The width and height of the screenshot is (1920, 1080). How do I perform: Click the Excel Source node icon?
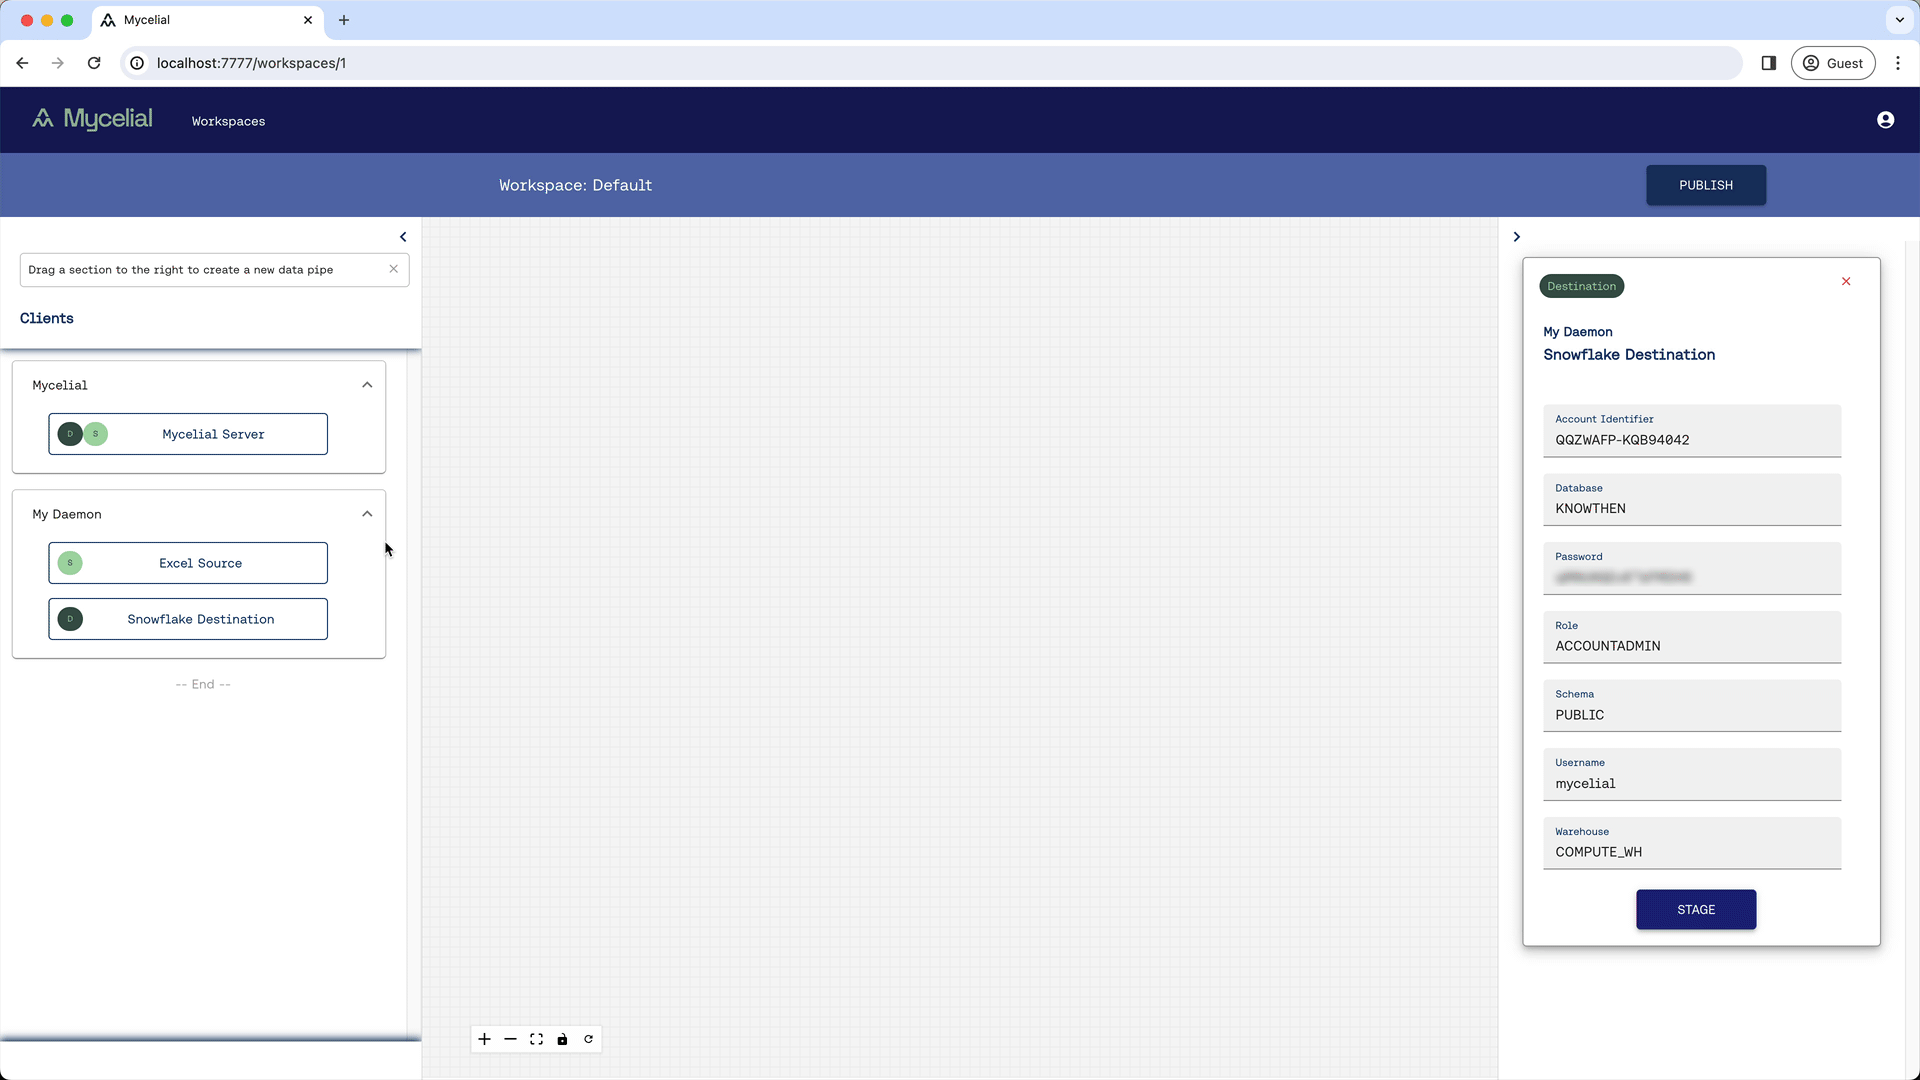(70, 563)
